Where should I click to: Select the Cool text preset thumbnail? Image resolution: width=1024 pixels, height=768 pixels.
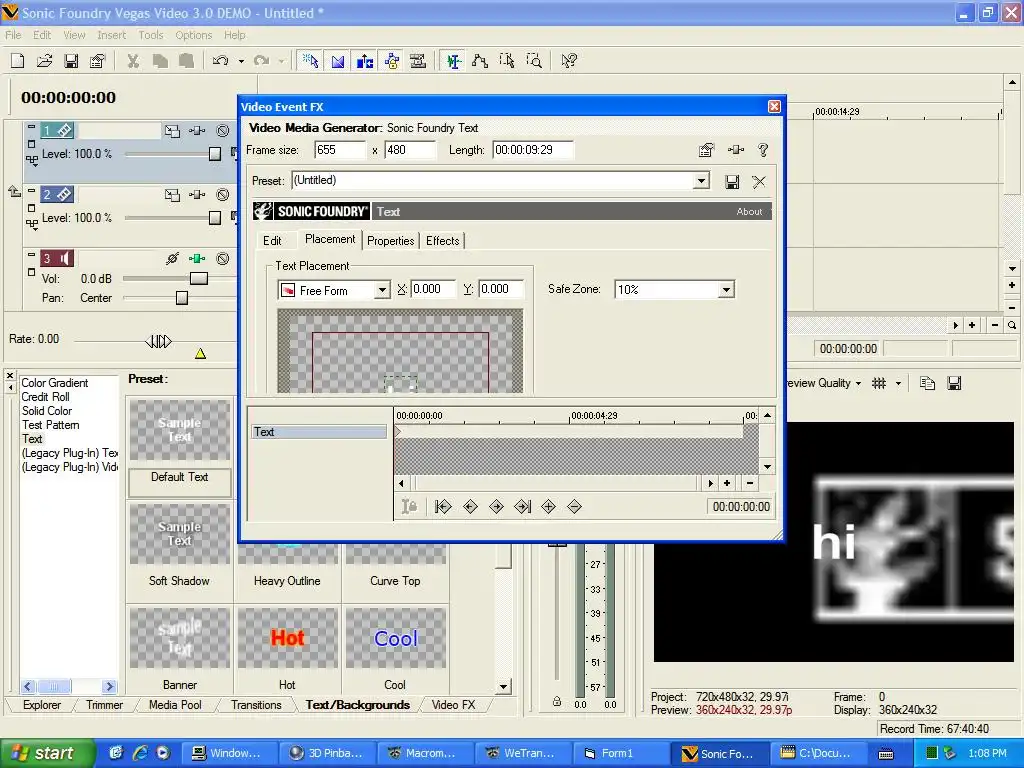point(396,638)
